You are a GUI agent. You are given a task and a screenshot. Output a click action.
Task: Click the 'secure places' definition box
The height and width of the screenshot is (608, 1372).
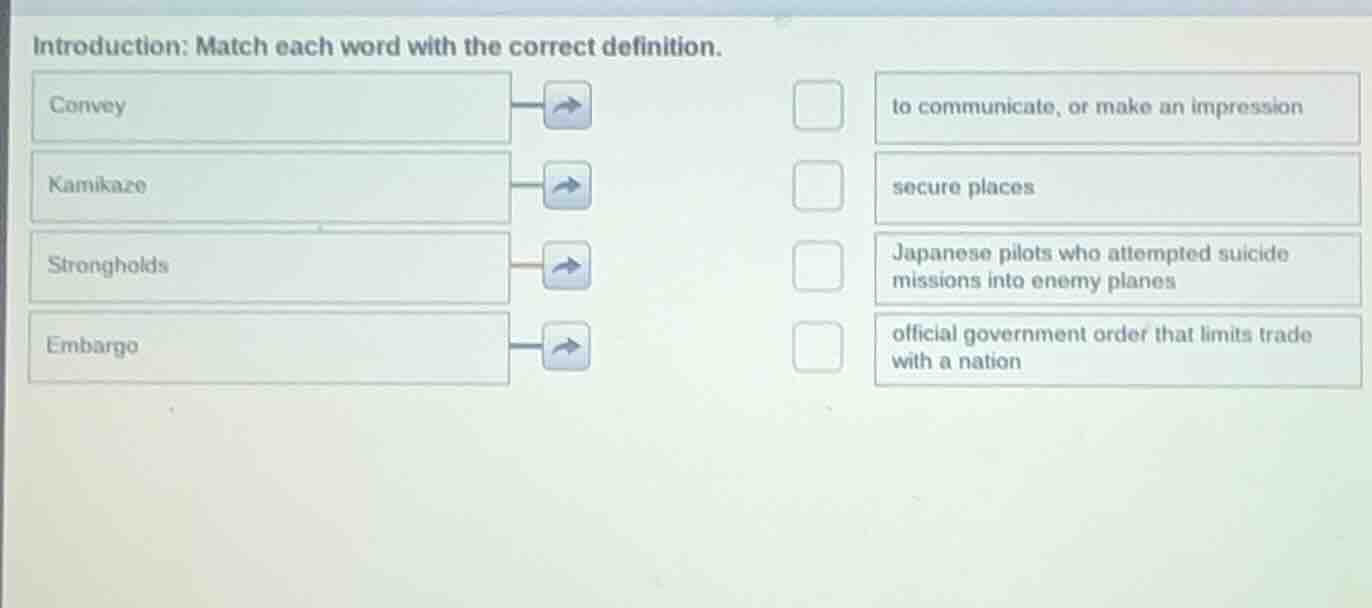1117,188
